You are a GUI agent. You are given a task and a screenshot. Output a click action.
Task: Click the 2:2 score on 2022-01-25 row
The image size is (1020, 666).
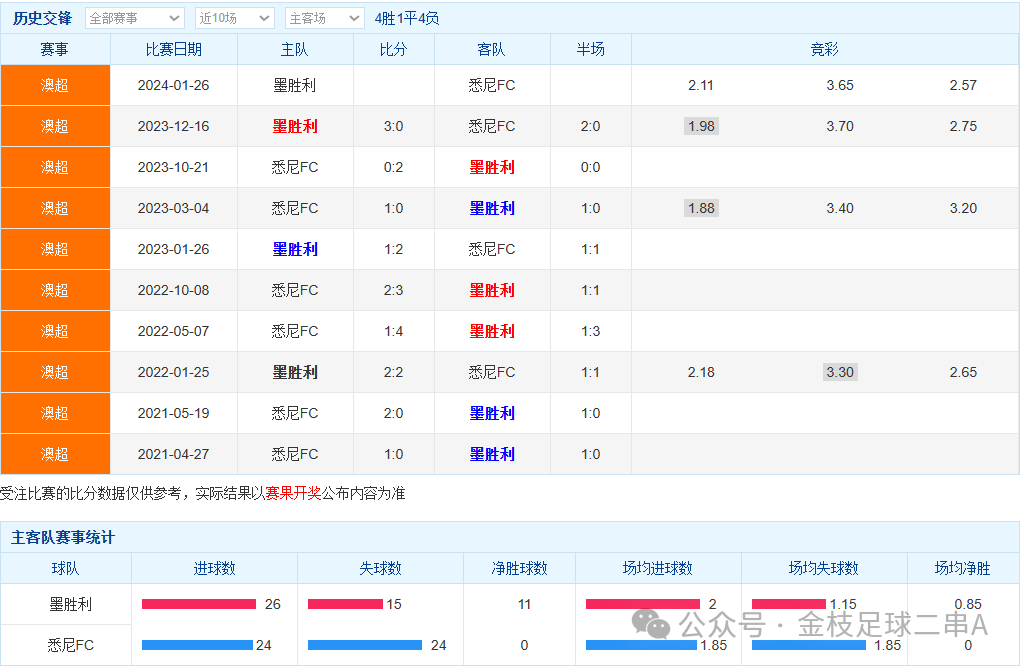click(394, 372)
